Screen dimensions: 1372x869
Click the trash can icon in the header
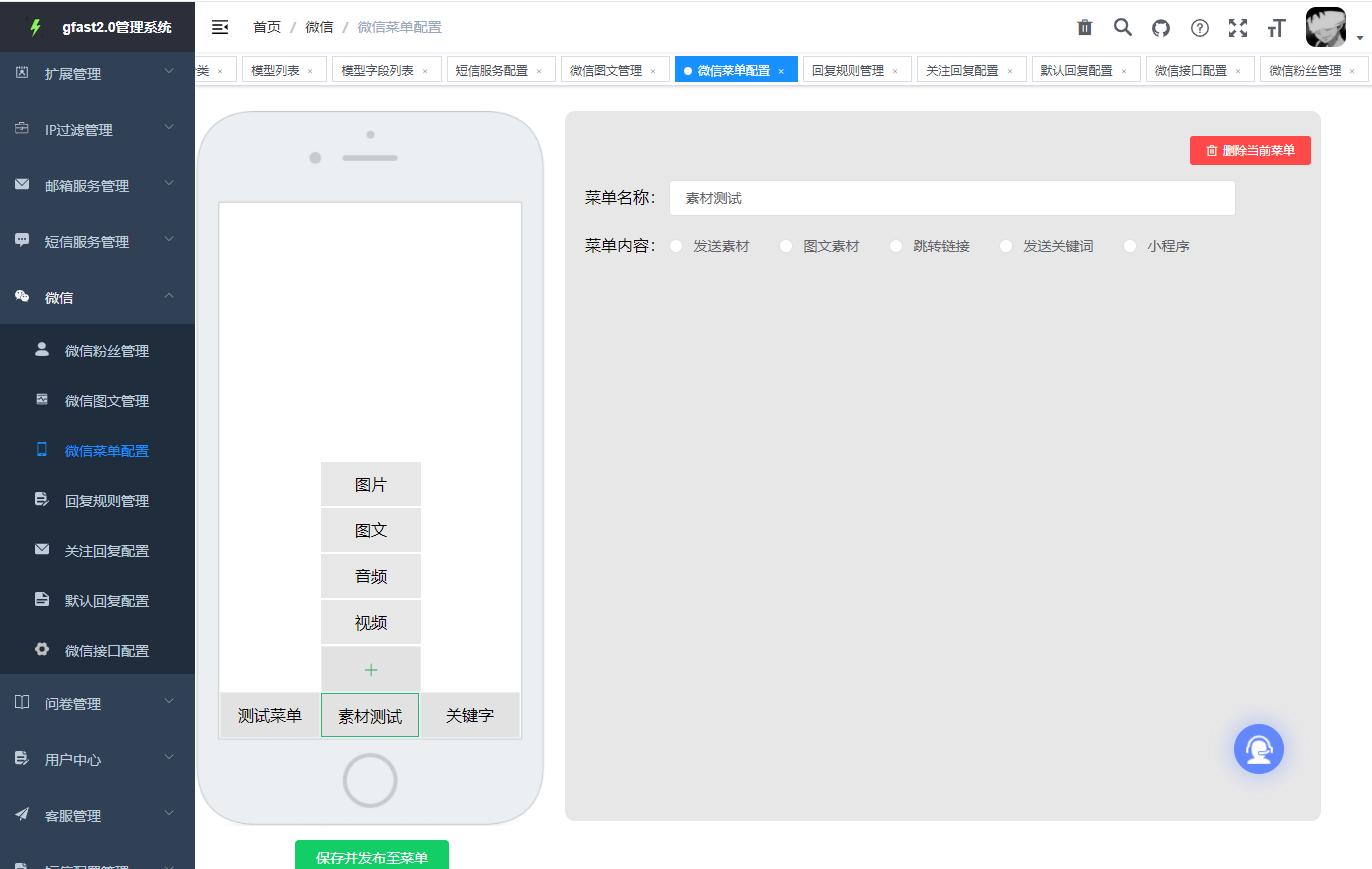pyautogui.click(x=1085, y=27)
